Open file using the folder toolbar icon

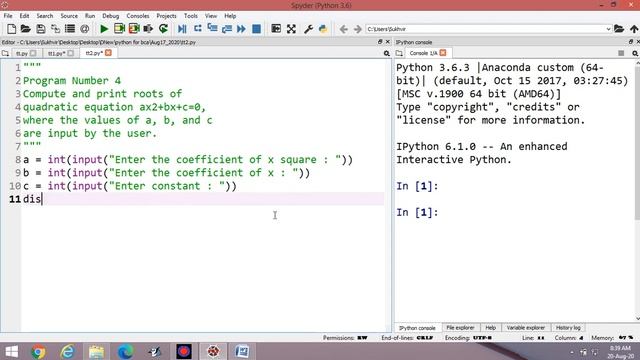click(x=26, y=29)
